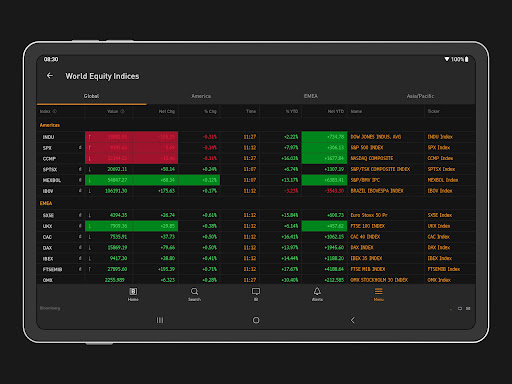Switch to the Asia/Pacific tab
The height and width of the screenshot is (384, 512).
pyautogui.click(x=420, y=96)
